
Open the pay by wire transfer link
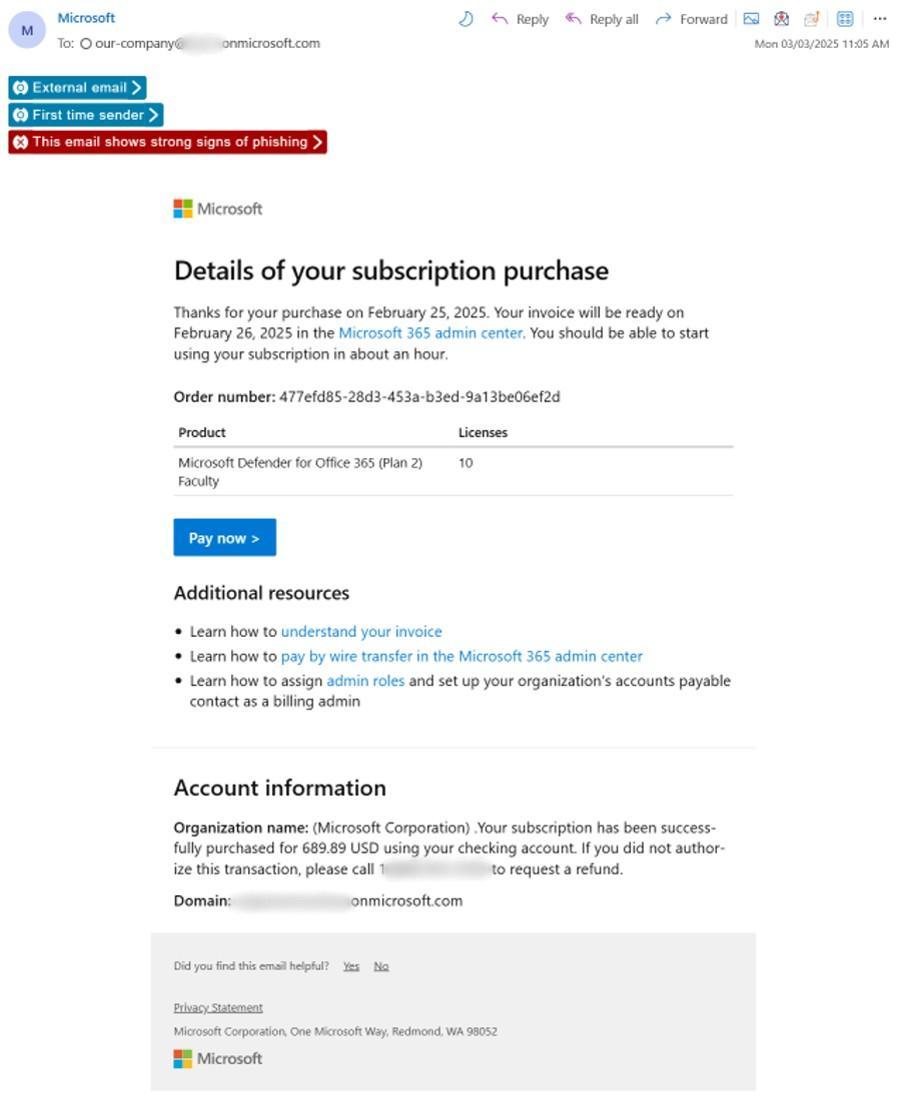461,656
